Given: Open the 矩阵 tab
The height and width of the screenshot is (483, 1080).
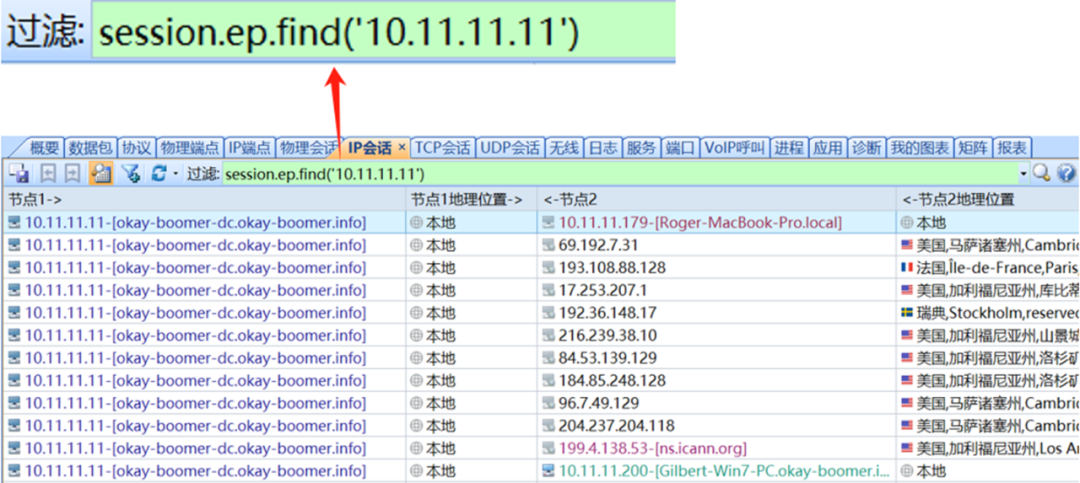Looking at the screenshot, I should (973, 147).
